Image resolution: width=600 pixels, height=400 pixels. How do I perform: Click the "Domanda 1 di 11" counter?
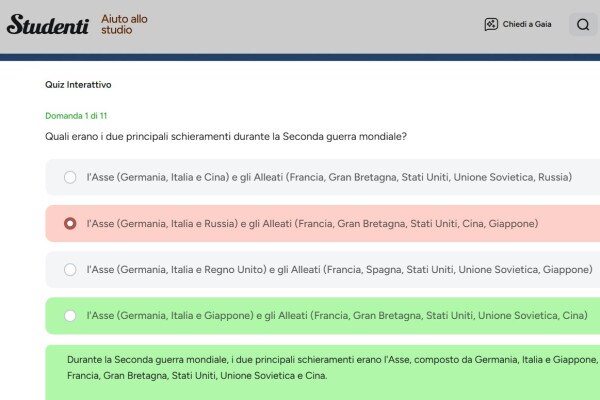point(76,116)
